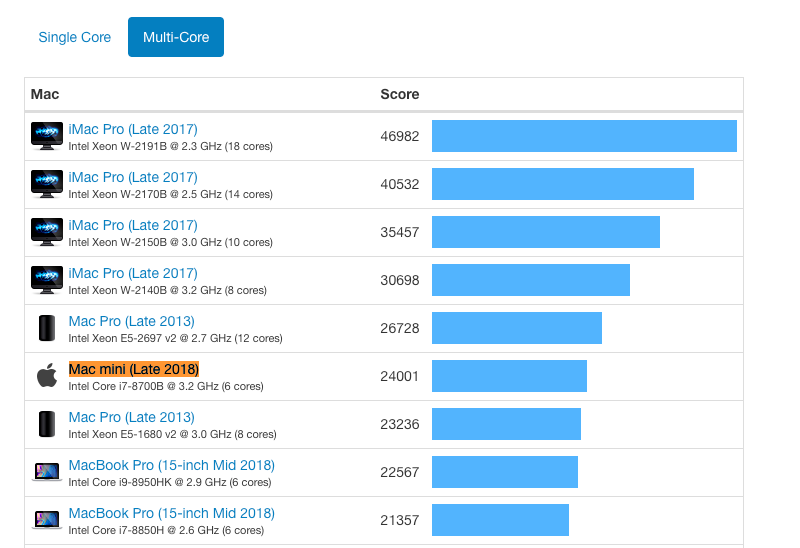Image resolution: width=800 pixels, height=548 pixels.
Task: Click score value 30698
Action: tap(399, 280)
